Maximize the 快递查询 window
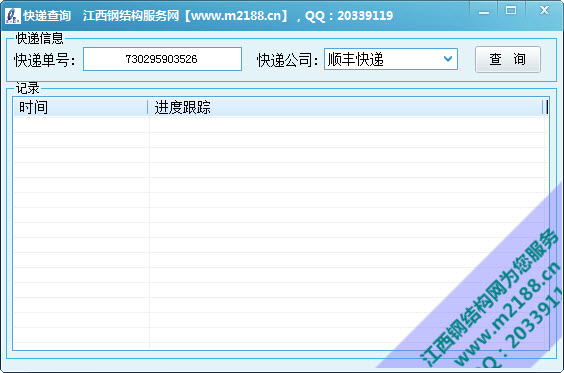This screenshot has width=564, height=373. pos(511,11)
